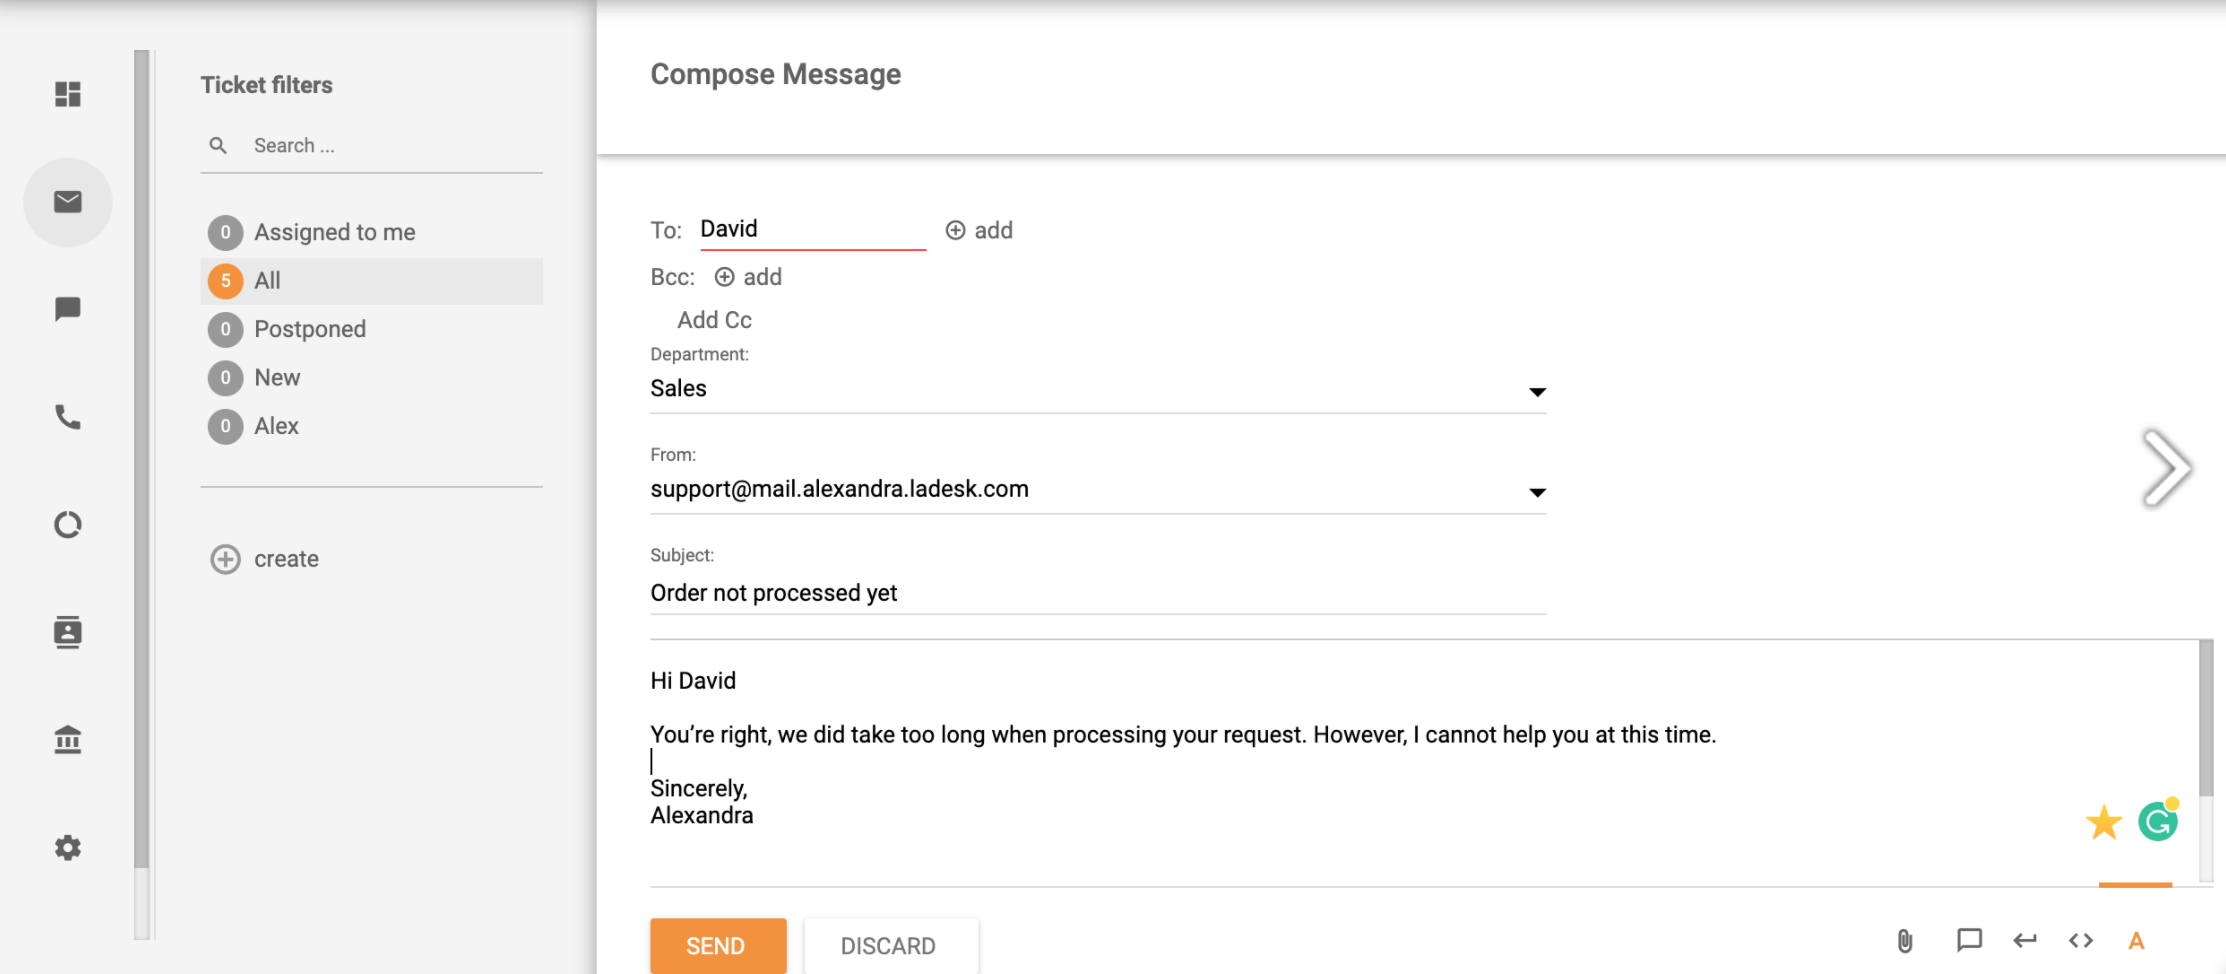Open text formatting with the orange A icon

pos(2136,941)
